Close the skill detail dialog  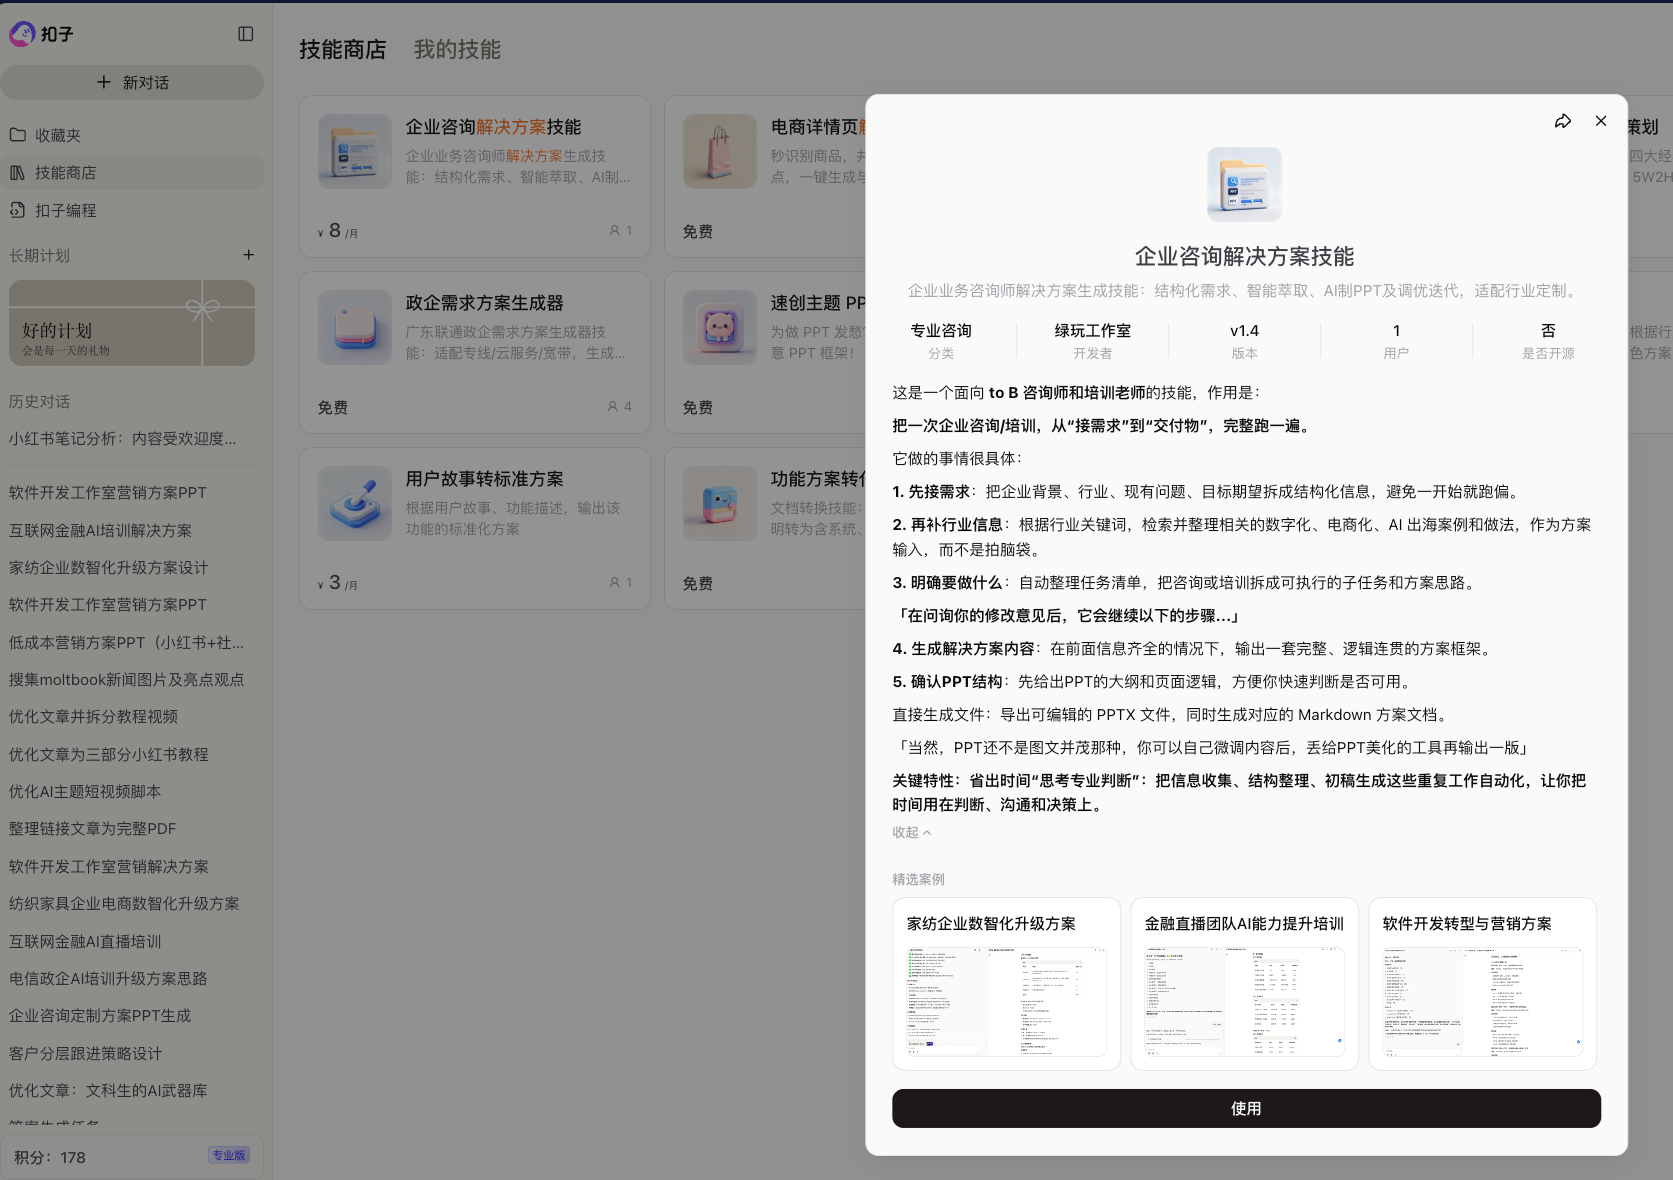click(1601, 121)
